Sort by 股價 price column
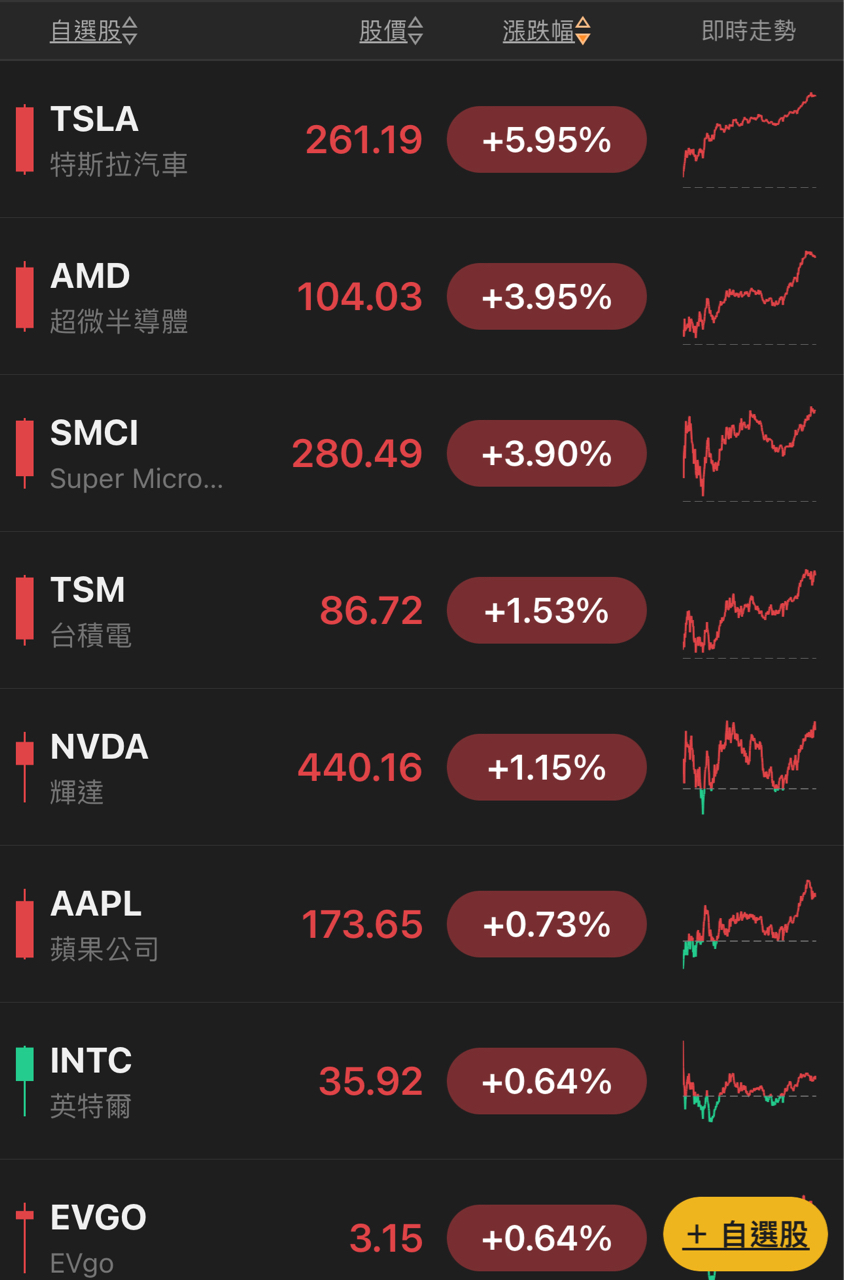844x1280 pixels. tap(390, 32)
